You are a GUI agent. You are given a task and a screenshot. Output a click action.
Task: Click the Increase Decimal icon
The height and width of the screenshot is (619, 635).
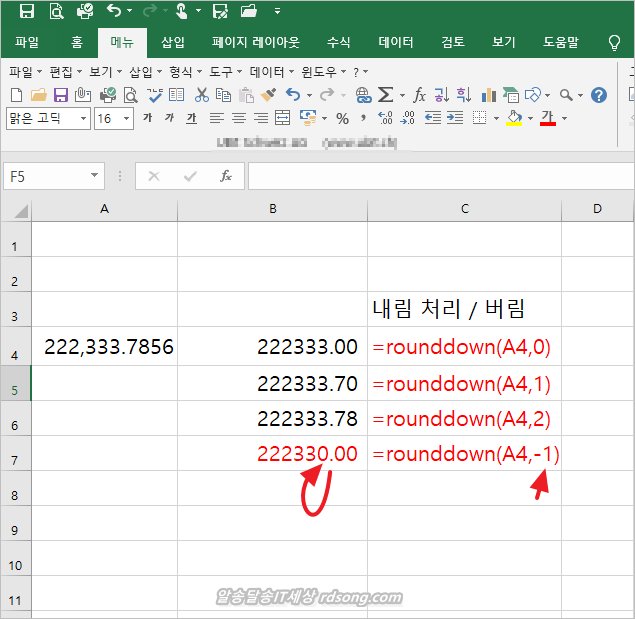(385, 118)
